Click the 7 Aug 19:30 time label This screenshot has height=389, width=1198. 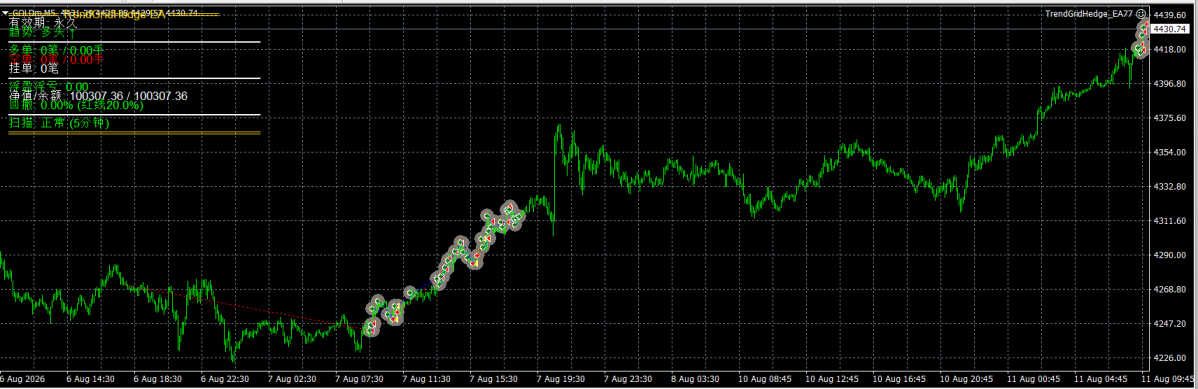pyautogui.click(x=562, y=379)
